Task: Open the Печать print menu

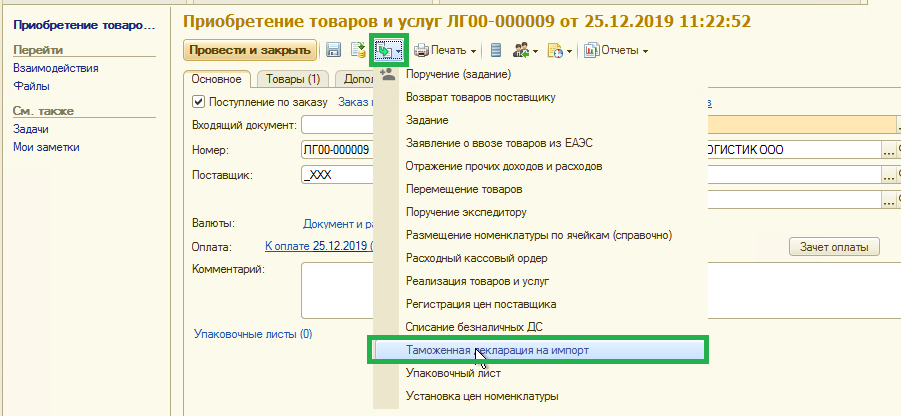Action: coord(444,50)
